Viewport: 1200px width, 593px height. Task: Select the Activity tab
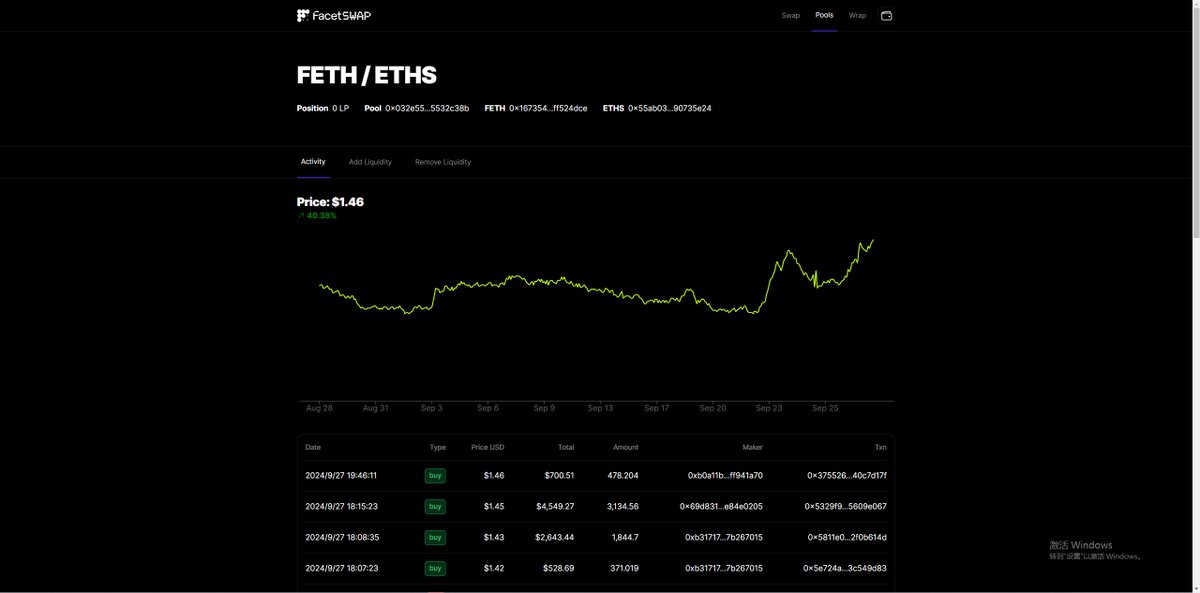coord(313,162)
